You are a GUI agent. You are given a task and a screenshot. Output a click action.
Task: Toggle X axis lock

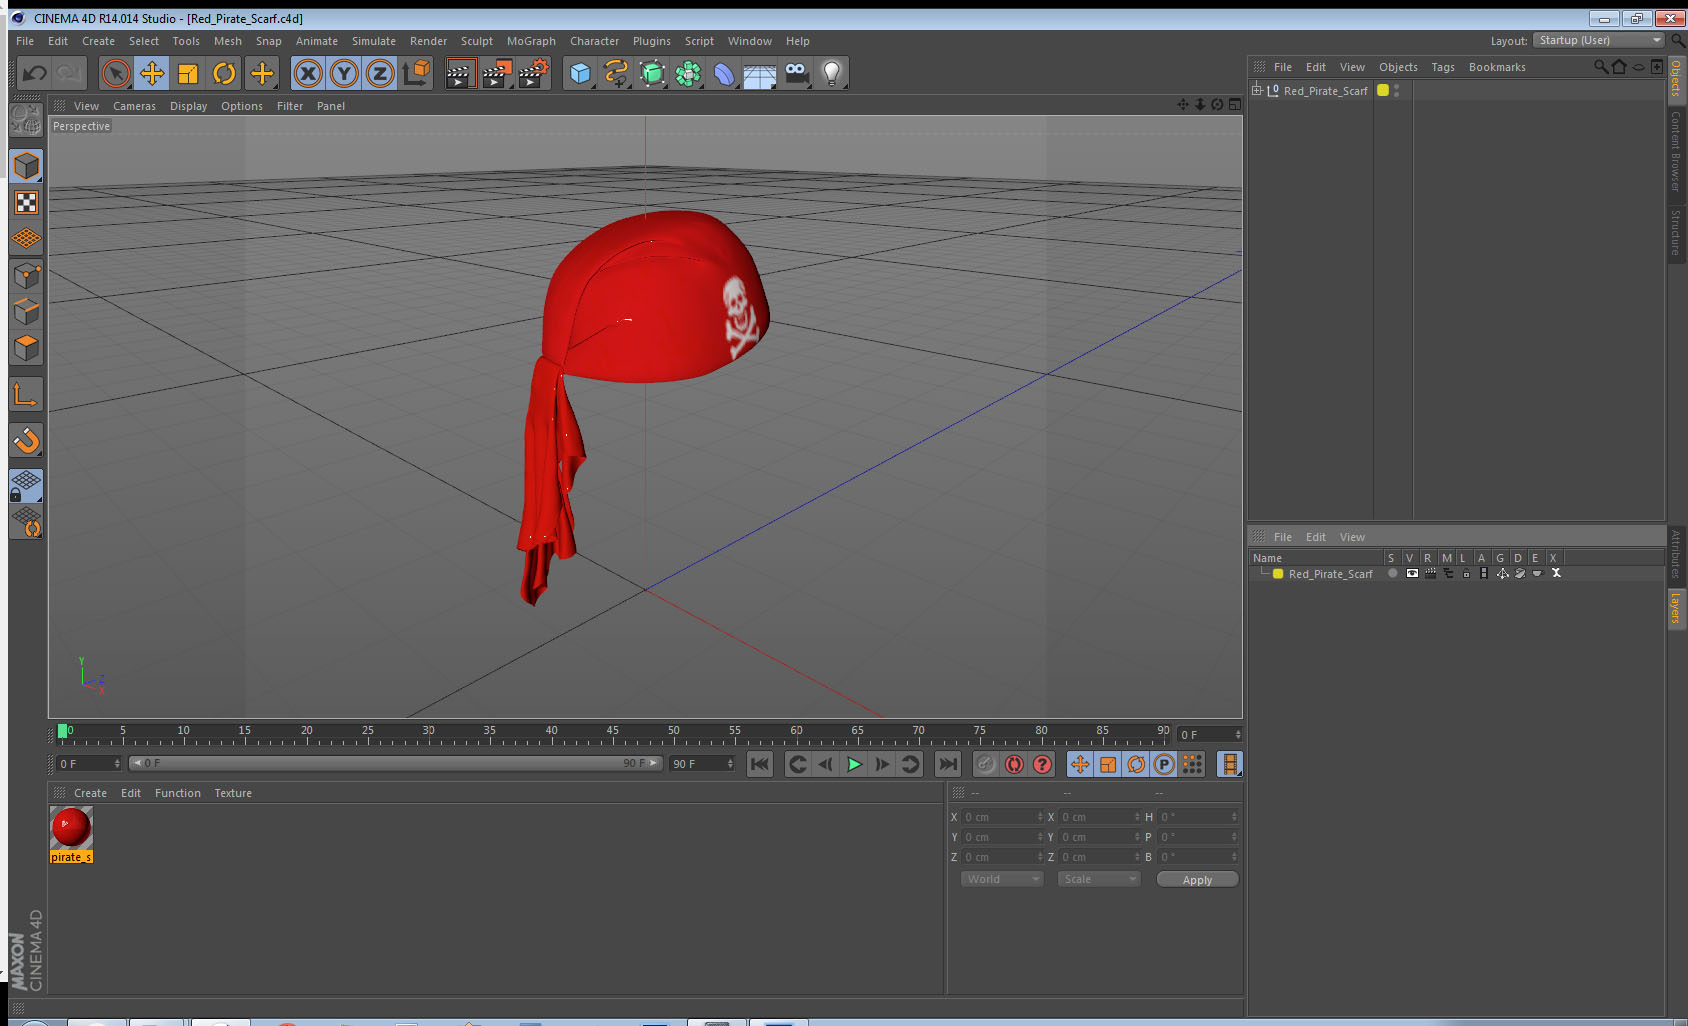coord(308,73)
